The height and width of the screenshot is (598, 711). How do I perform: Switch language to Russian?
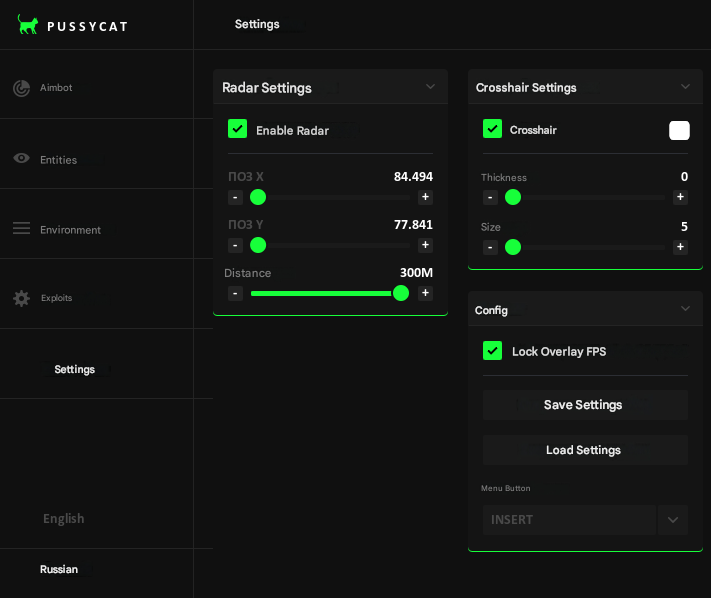(x=59, y=569)
